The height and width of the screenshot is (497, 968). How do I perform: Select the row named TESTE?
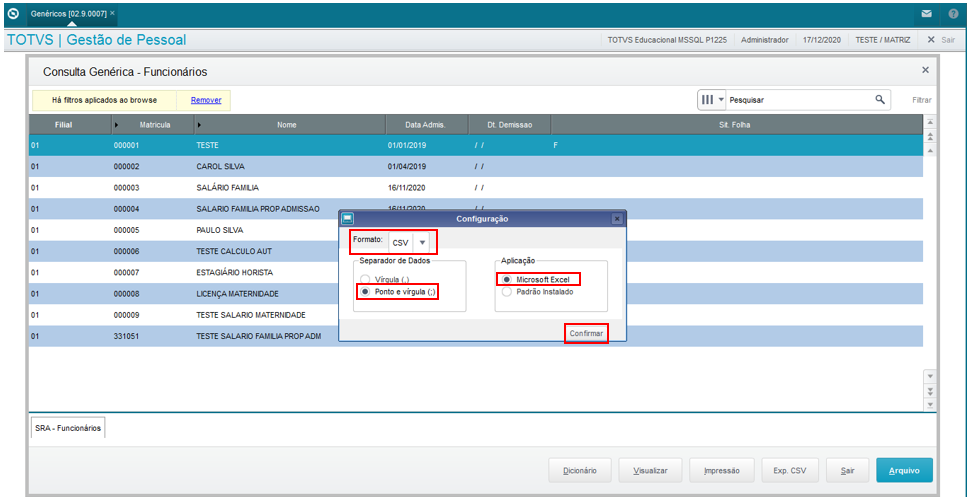point(476,146)
